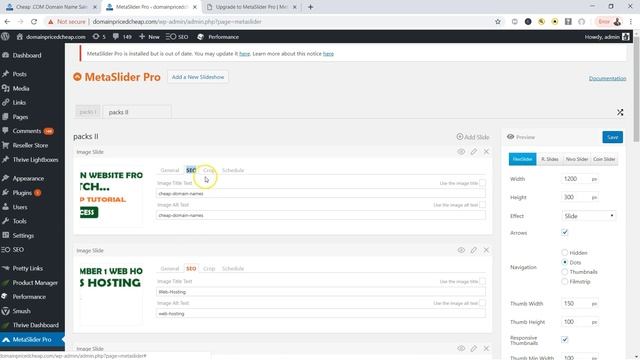Viewport: 640px width, 360px height.
Task: Save the slideshow
Action: coord(612,137)
